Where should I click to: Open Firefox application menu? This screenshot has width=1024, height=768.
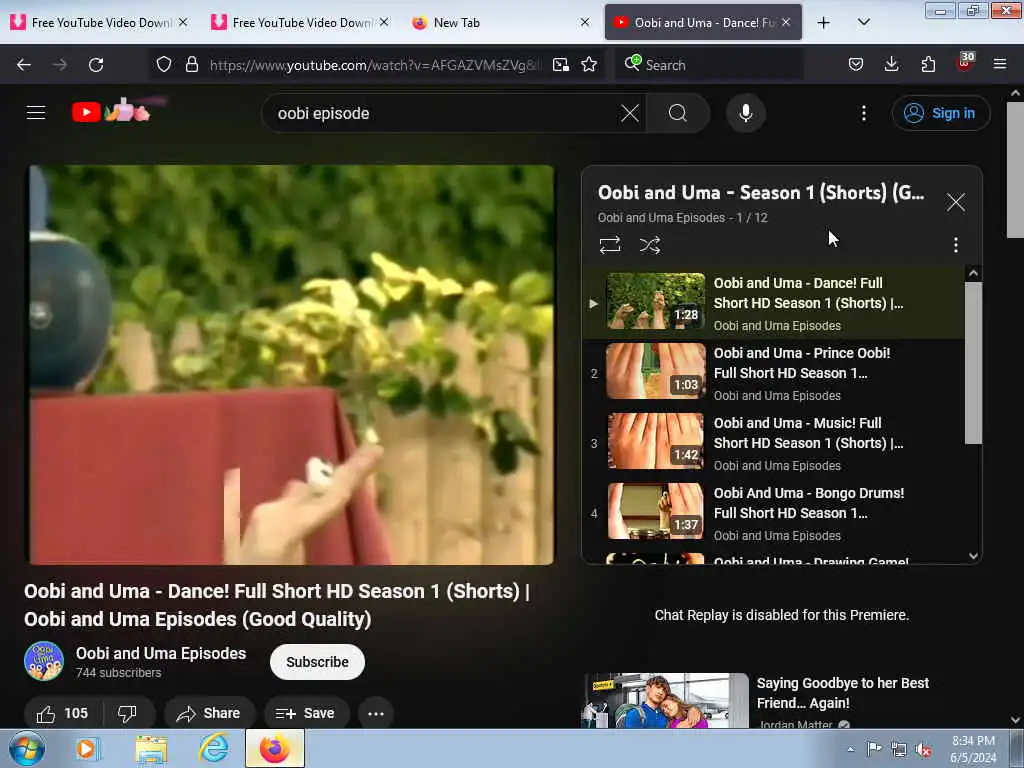tap(999, 64)
